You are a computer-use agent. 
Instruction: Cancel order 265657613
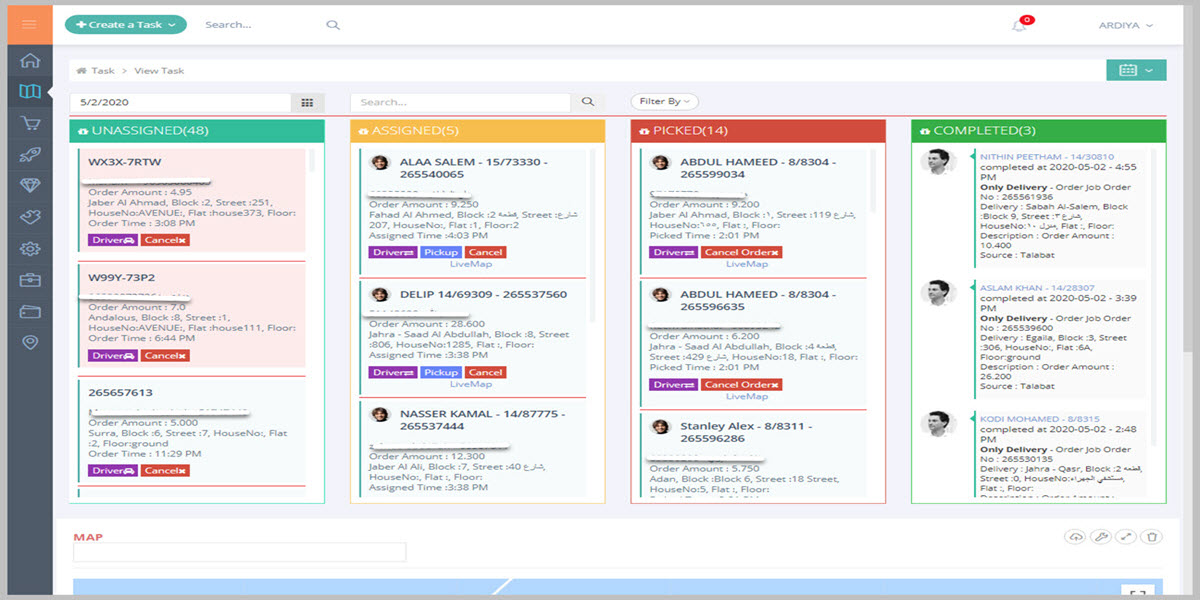(x=165, y=470)
